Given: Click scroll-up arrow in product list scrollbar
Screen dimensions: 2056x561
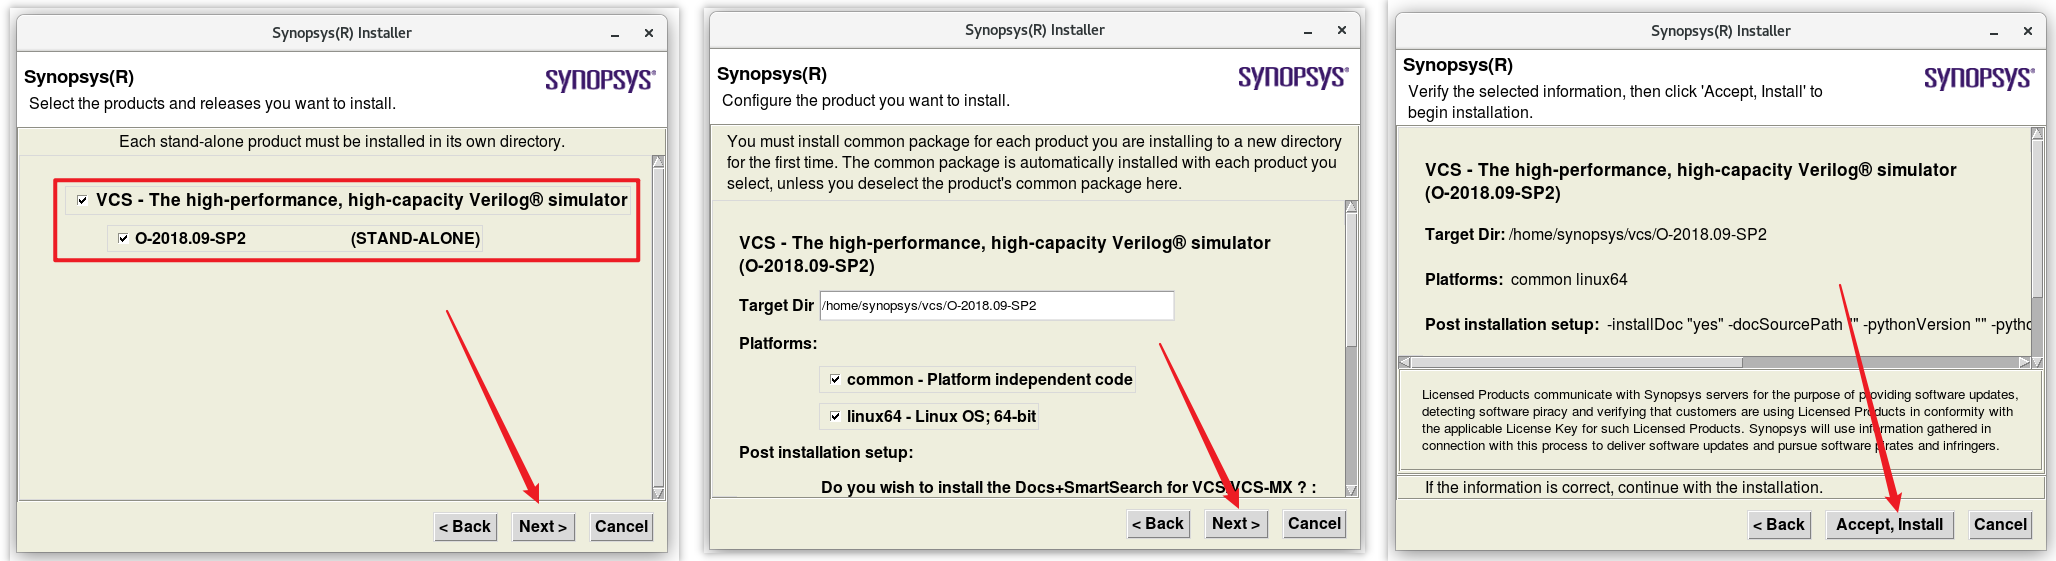Looking at the screenshot, I should coord(658,161).
